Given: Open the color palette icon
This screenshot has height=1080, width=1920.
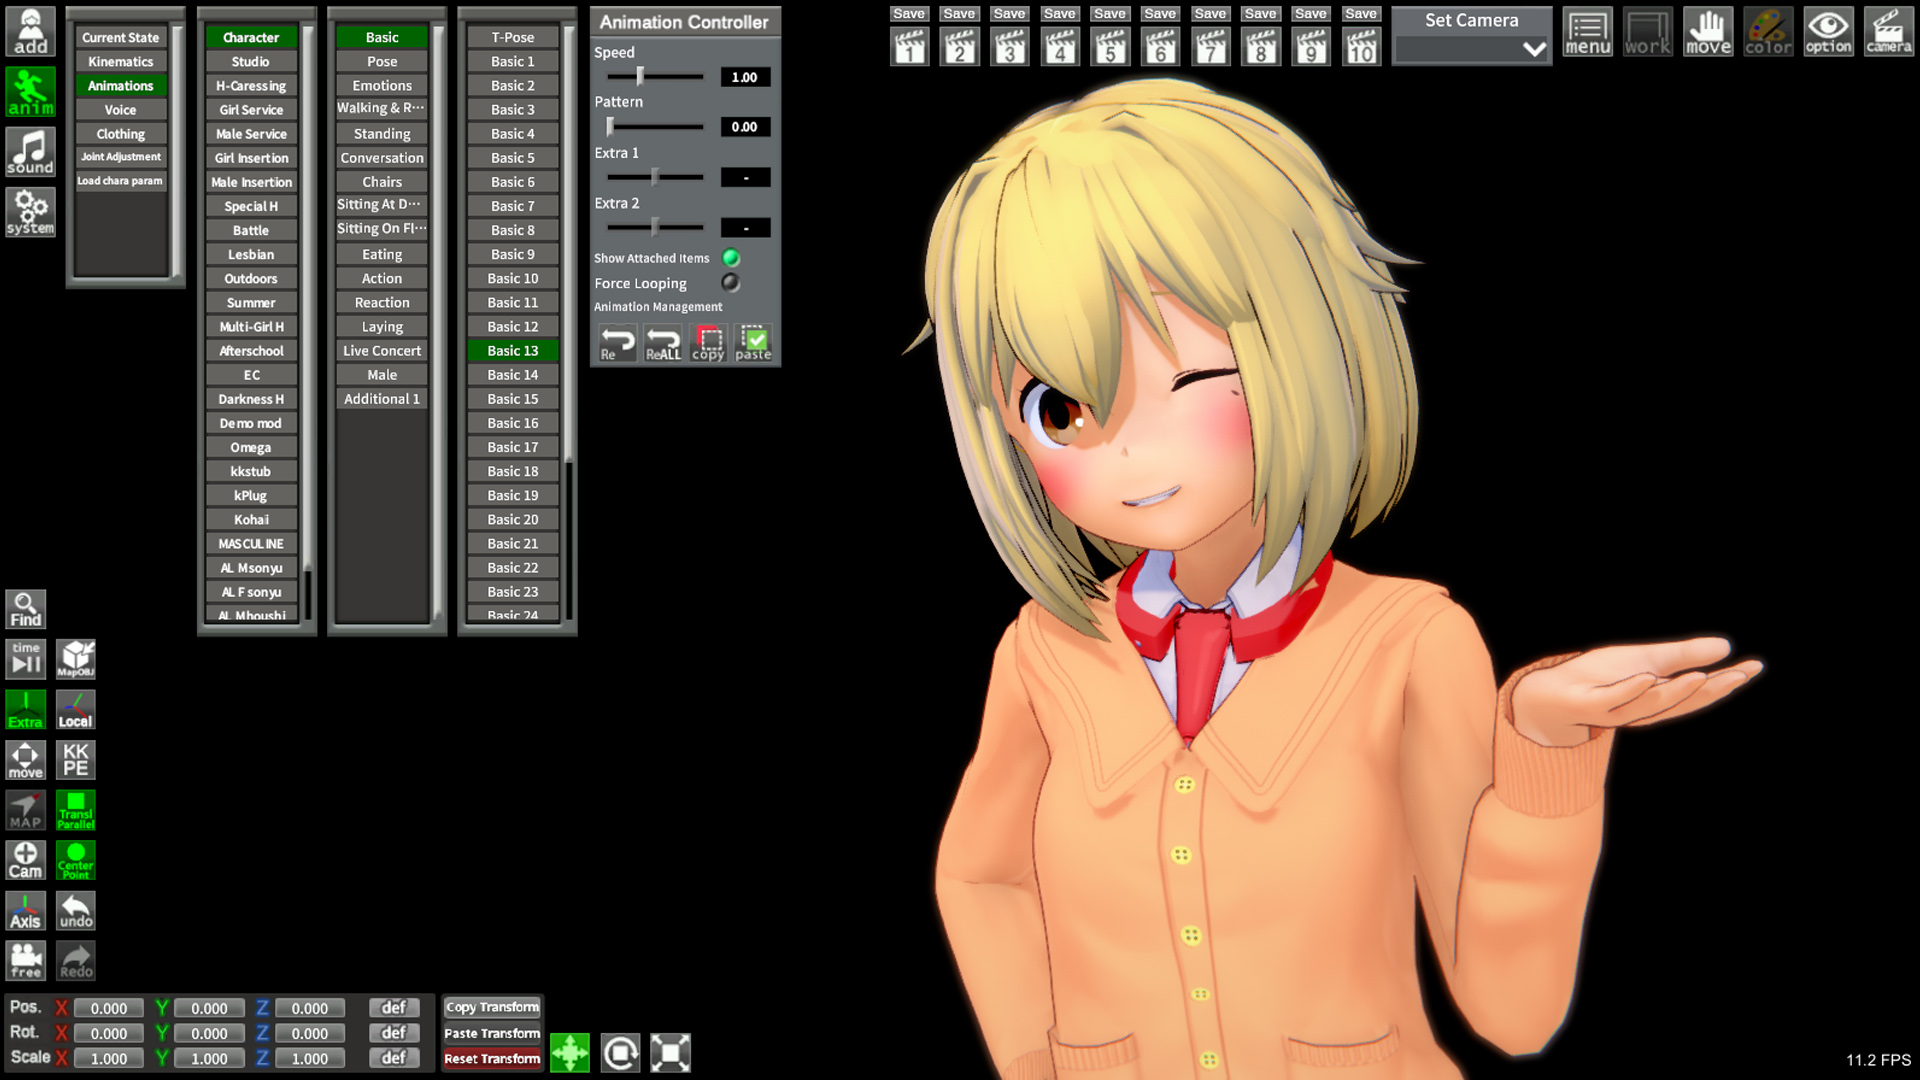Looking at the screenshot, I should [x=1768, y=32].
